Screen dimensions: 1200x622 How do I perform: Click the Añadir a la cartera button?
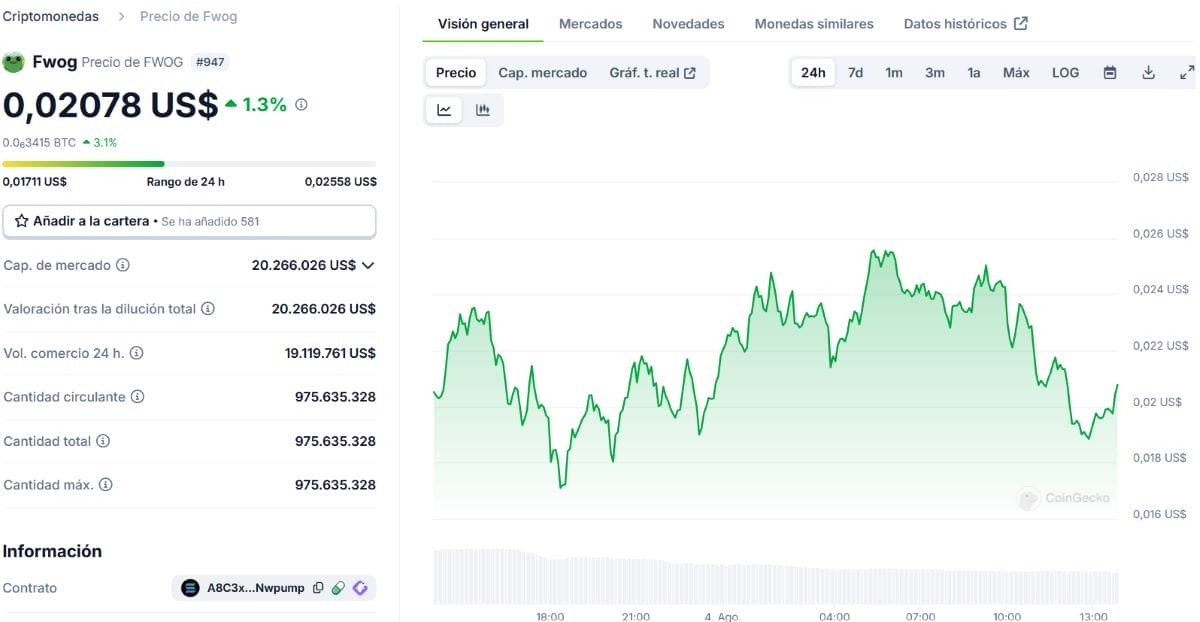coord(189,221)
